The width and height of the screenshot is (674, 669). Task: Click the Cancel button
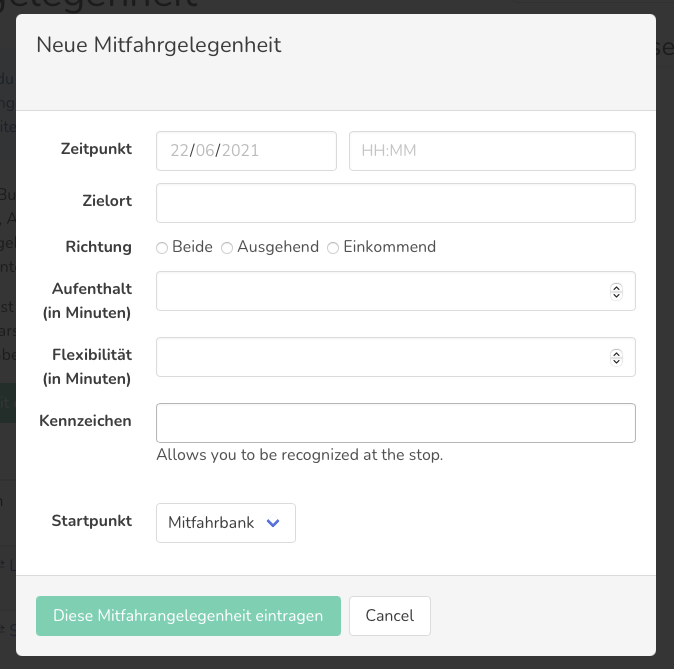click(389, 616)
